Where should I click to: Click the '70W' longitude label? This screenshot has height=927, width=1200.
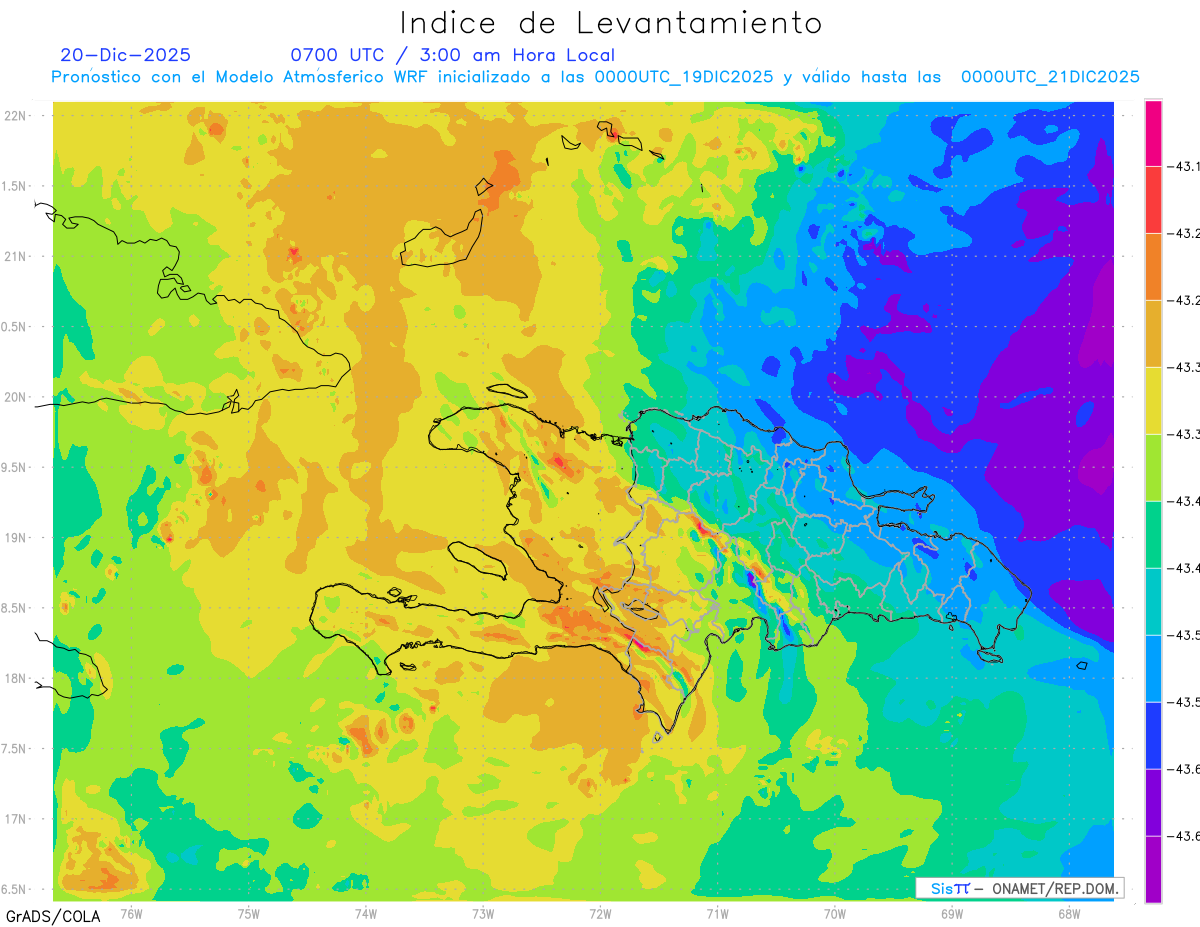(834, 913)
